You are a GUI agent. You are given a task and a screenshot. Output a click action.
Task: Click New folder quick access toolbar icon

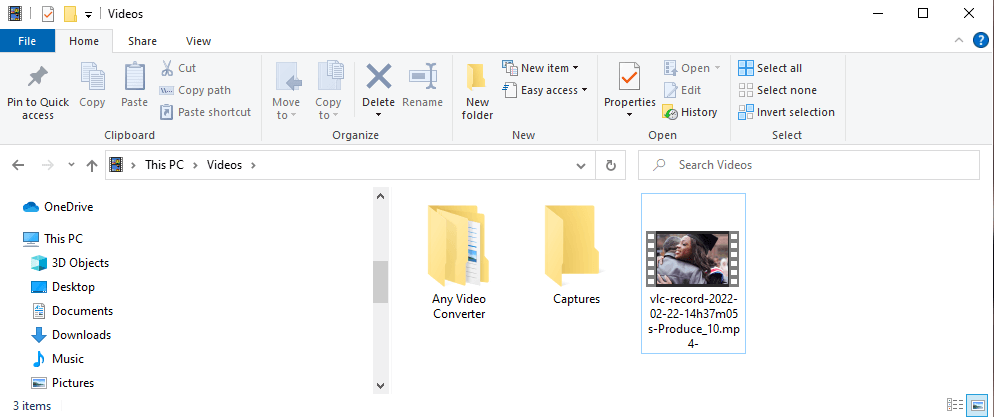tap(70, 13)
